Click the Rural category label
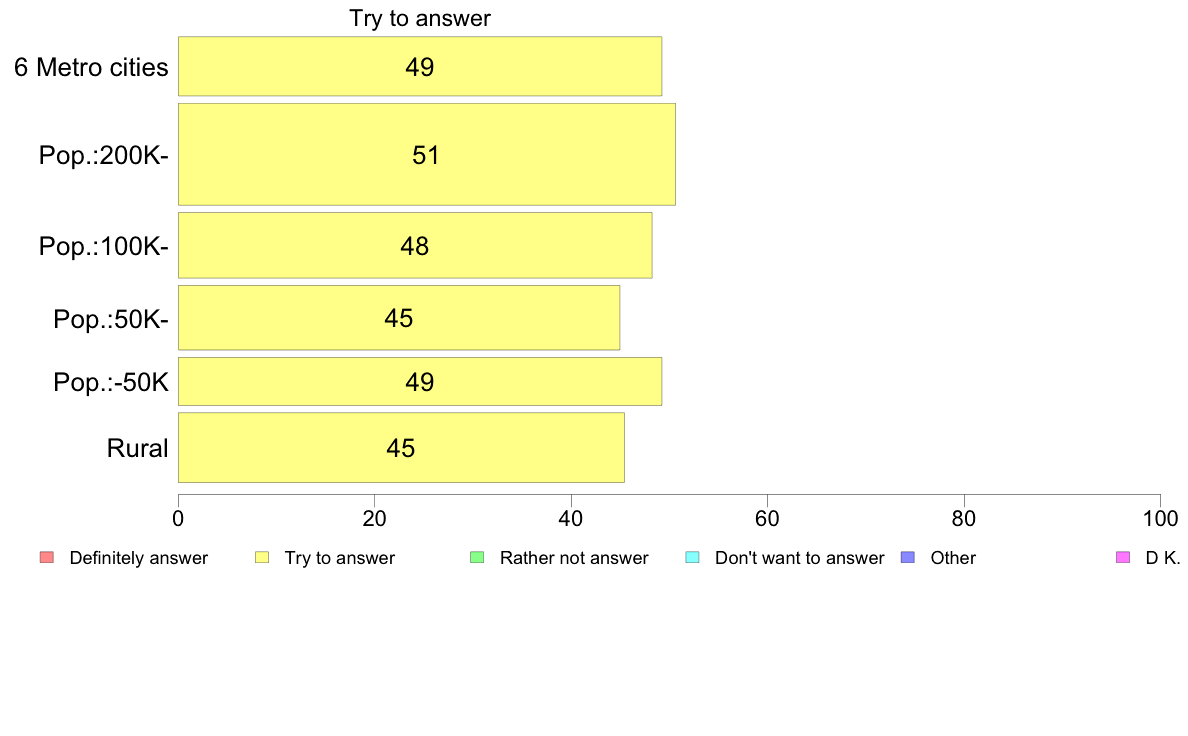The image size is (1188, 736). coord(137,448)
